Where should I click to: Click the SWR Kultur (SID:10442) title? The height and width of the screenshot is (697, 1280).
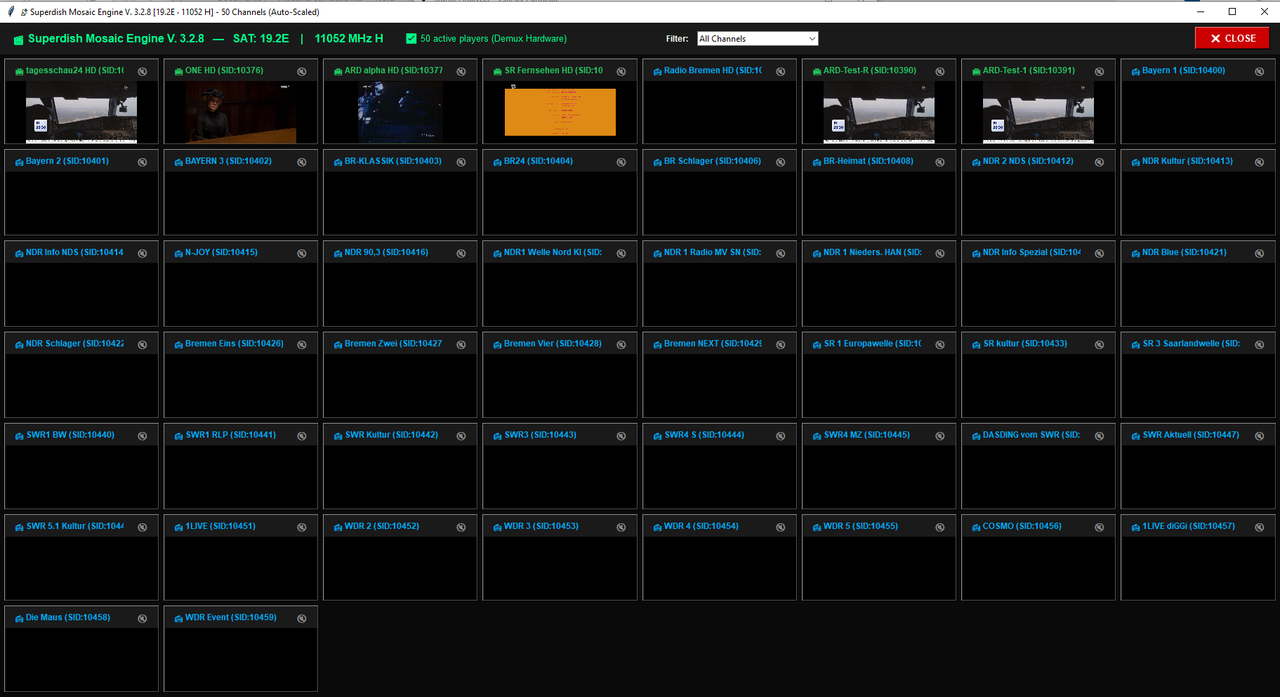click(x=391, y=435)
